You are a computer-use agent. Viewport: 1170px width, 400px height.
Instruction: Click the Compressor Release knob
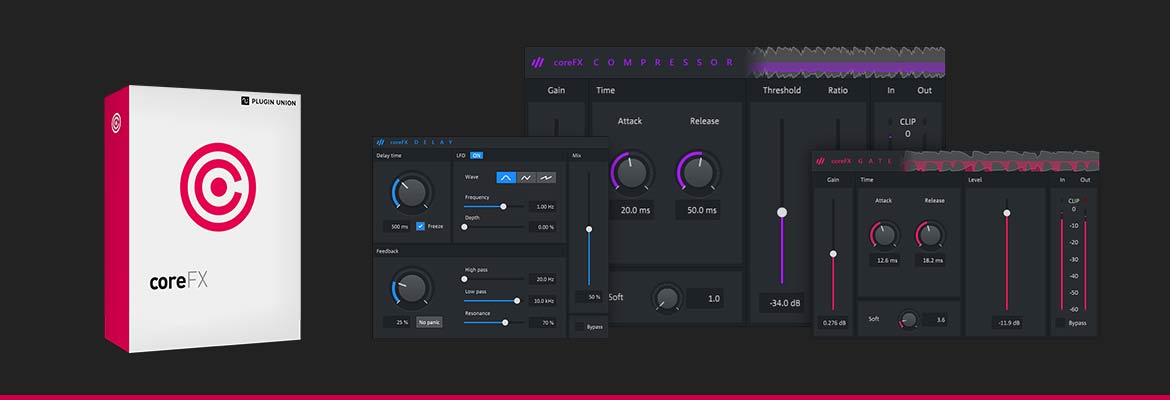point(698,172)
